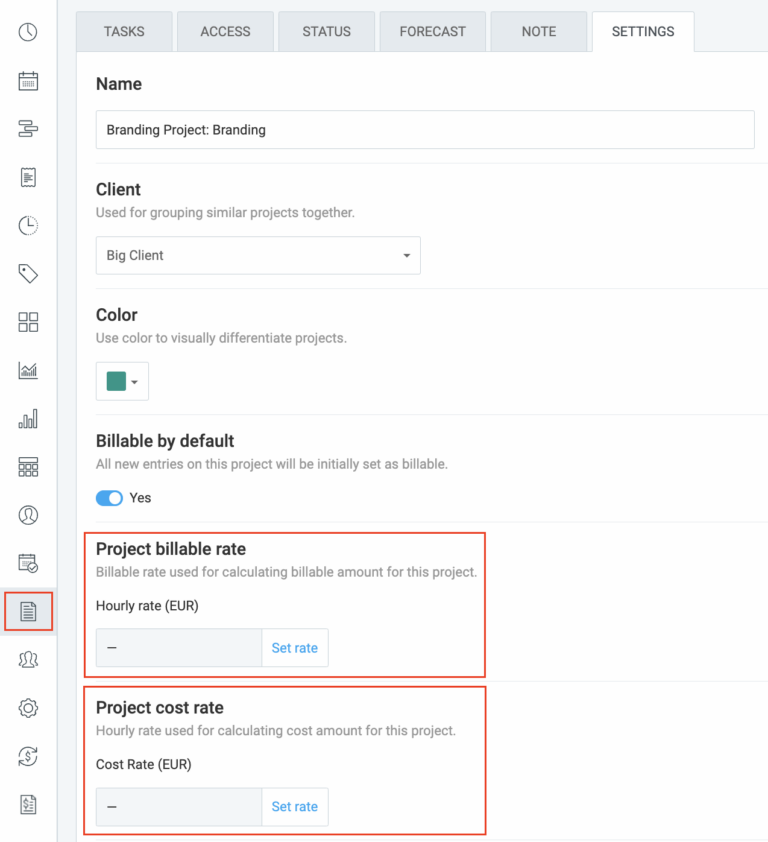Click Set rate for project cost rate
The width and height of the screenshot is (768, 842).
(294, 807)
